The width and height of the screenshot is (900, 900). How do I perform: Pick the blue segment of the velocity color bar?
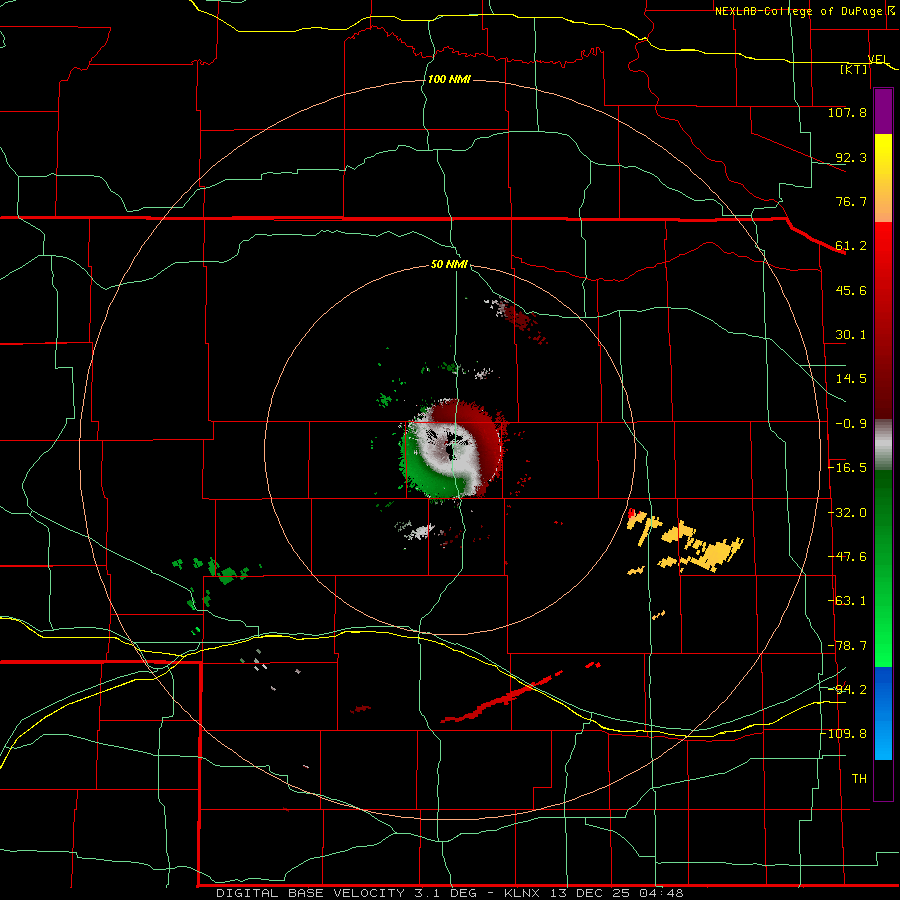(x=883, y=713)
